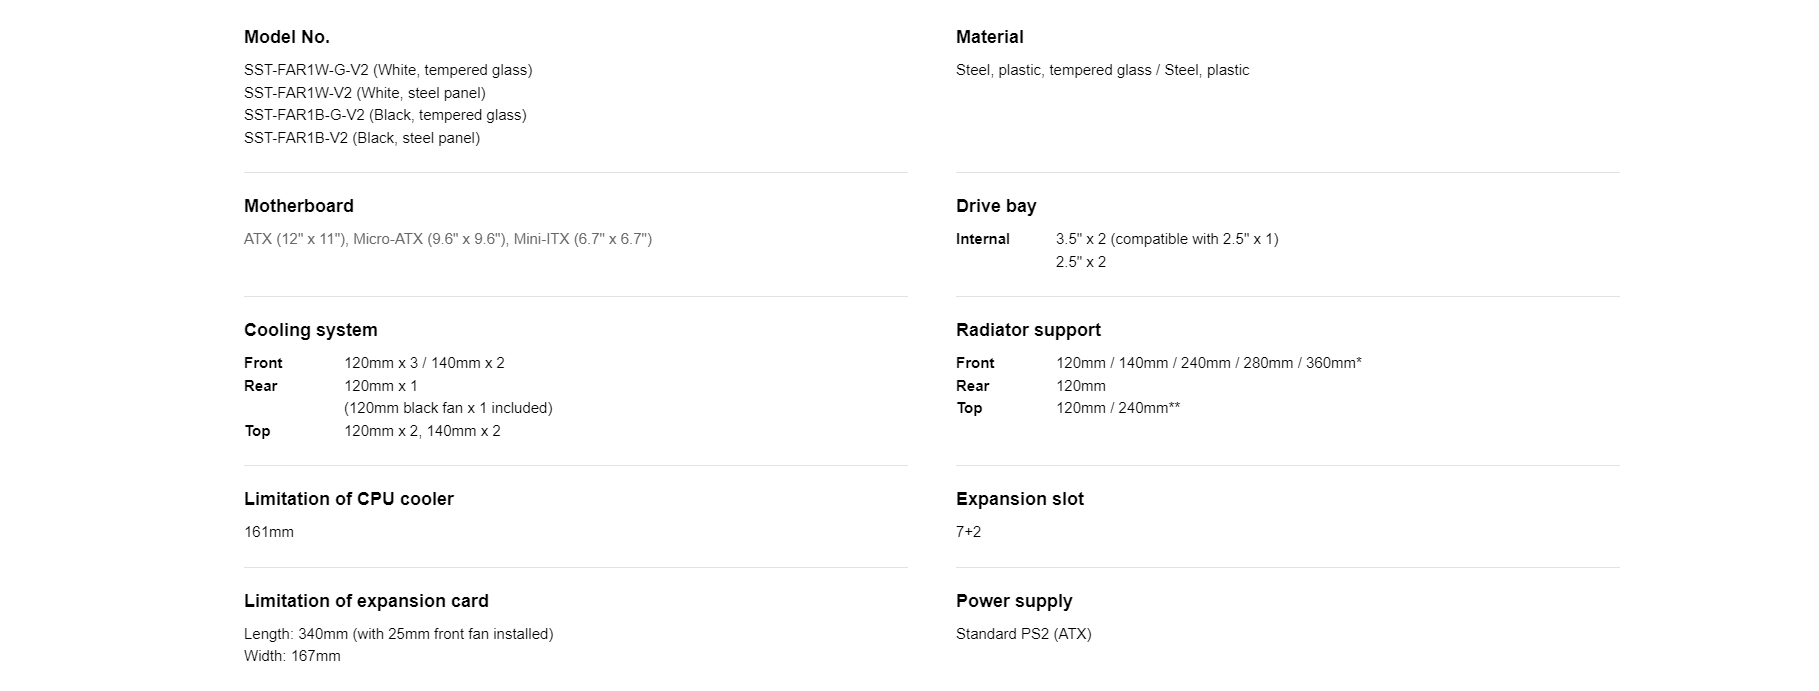The width and height of the screenshot is (1819, 691).
Task: Click the Cooling system heading
Action: pyautogui.click(x=311, y=330)
